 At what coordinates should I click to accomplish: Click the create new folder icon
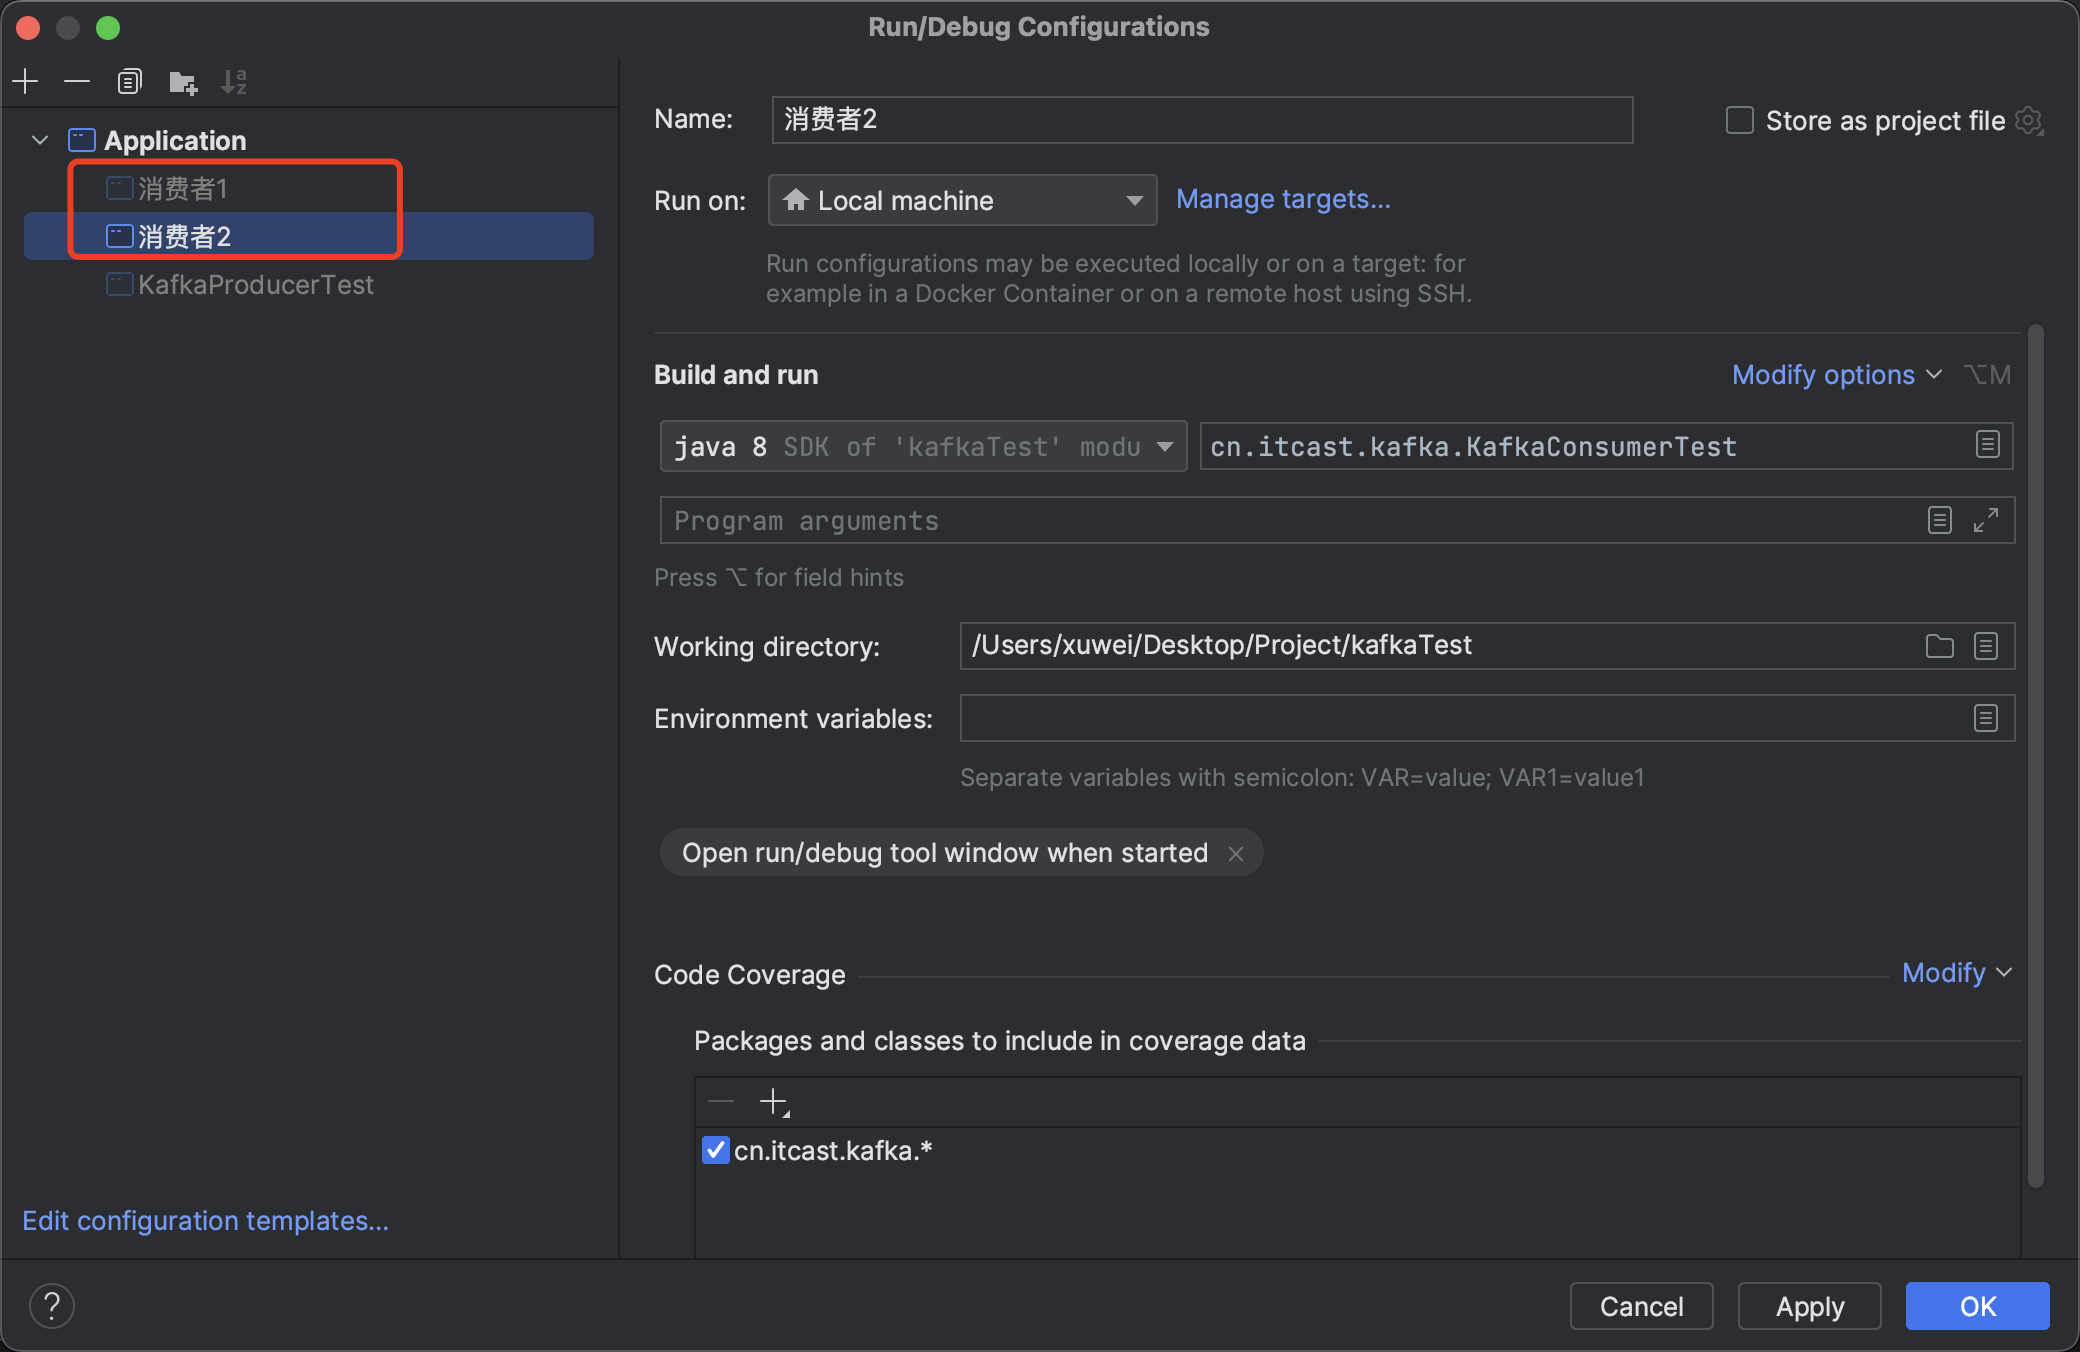pyautogui.click(x=183, y=82)
